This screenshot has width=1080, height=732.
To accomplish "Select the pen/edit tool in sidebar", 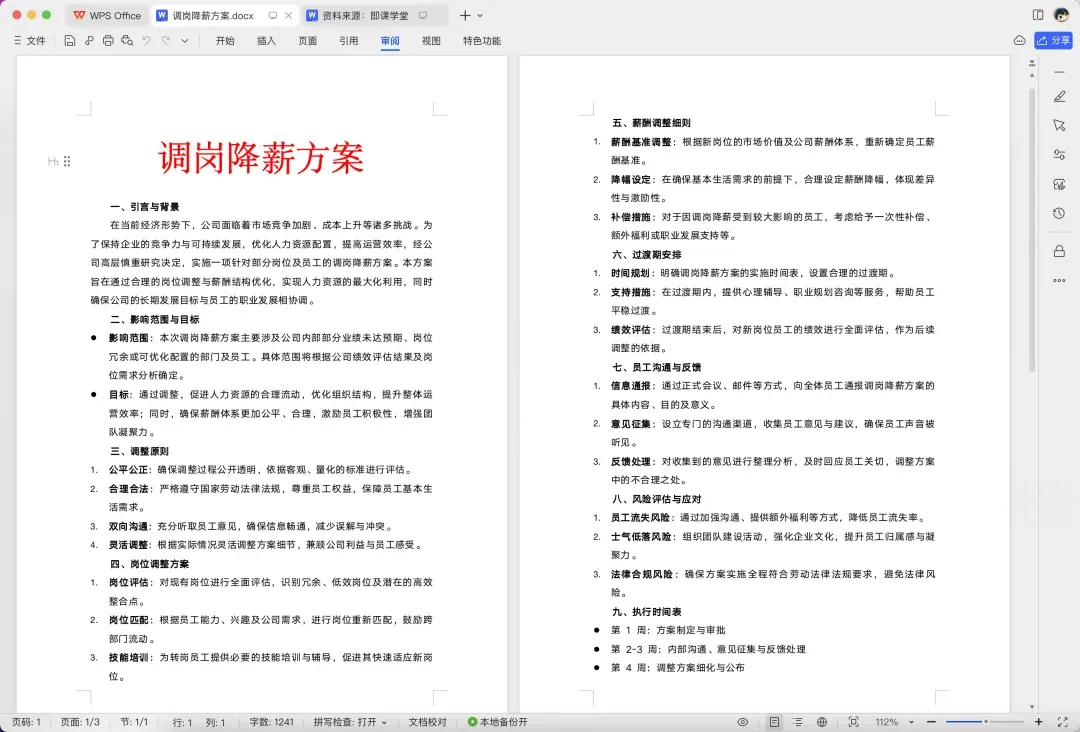I will tap(1059, 97).
